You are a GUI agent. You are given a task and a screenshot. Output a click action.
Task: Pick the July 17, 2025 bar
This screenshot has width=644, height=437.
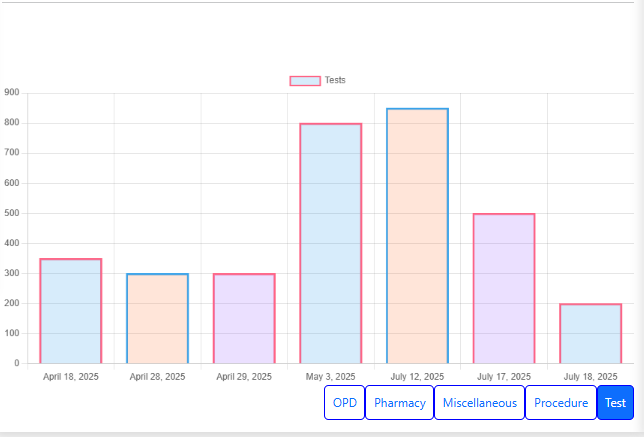tap(504, 288)
